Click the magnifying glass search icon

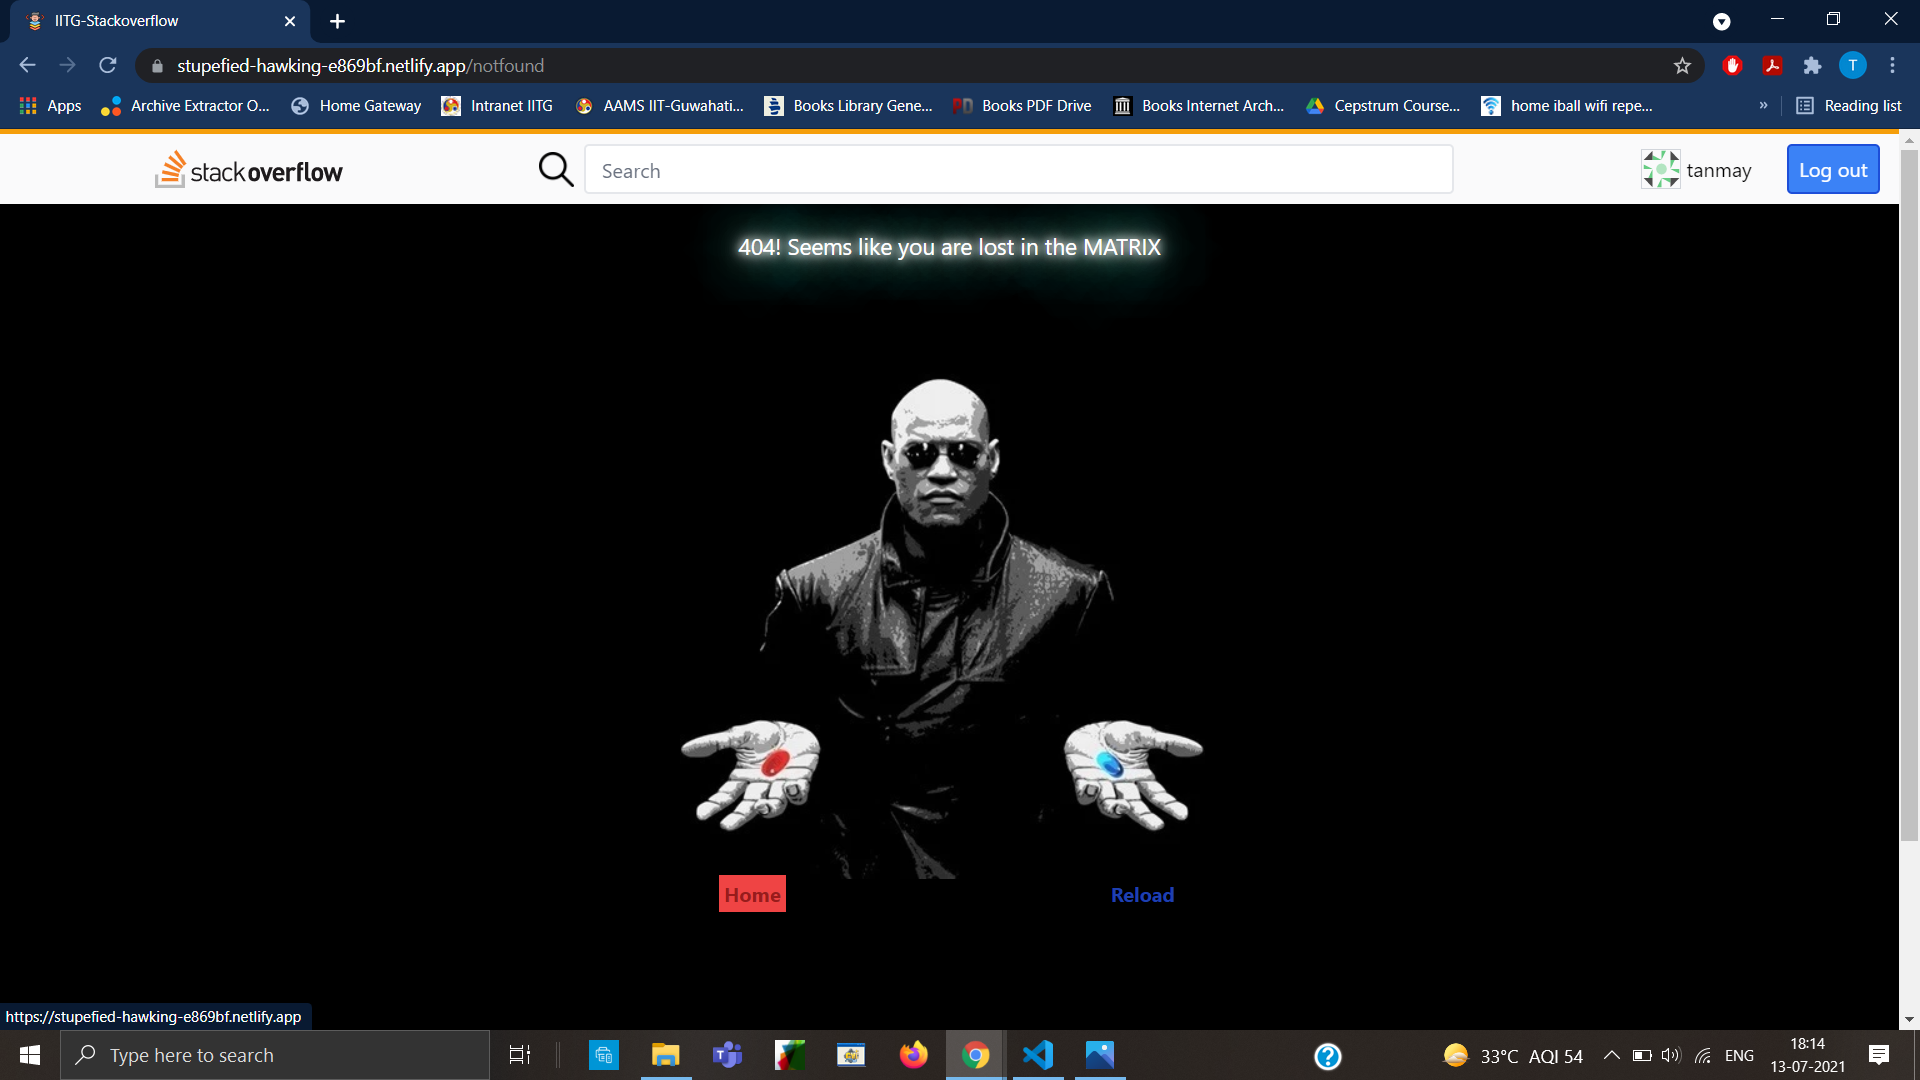pyautogui.click(x=556, y=170)
